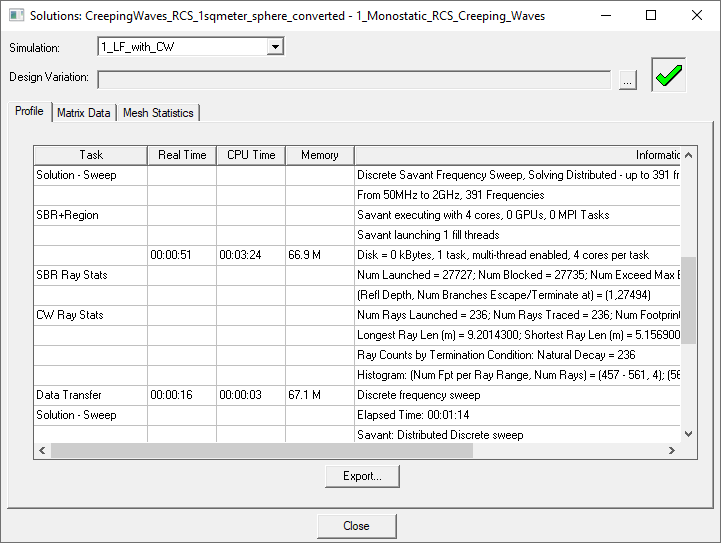Click the horizontal scroll left arrow
Viewport: 721px width, 543px height.
42,450
